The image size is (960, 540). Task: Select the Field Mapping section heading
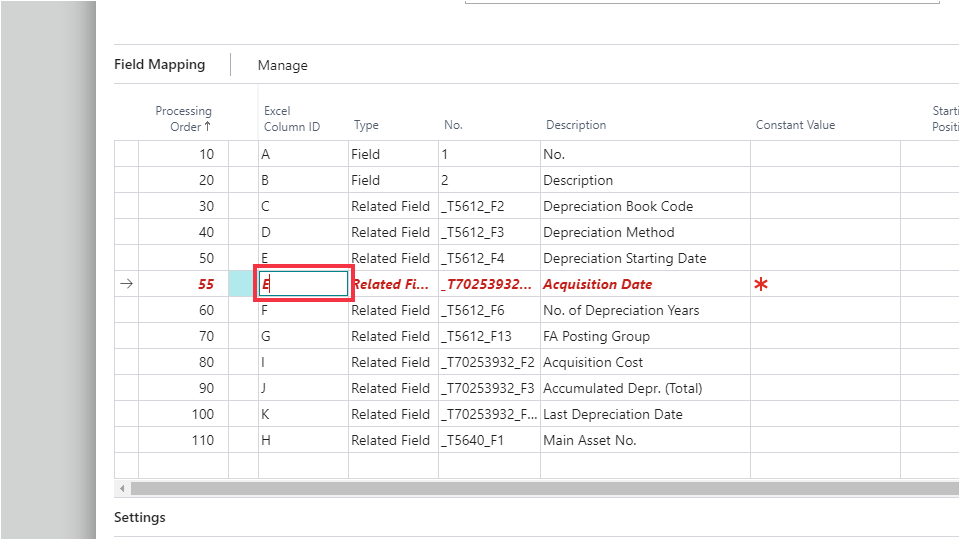159,65
